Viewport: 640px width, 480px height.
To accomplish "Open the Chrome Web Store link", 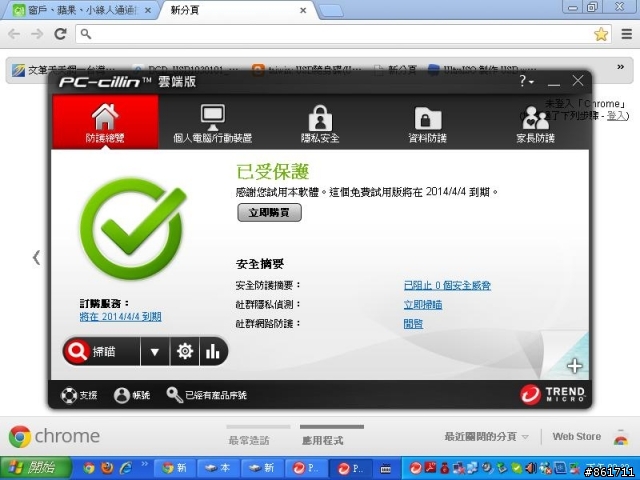I will 576,436.
